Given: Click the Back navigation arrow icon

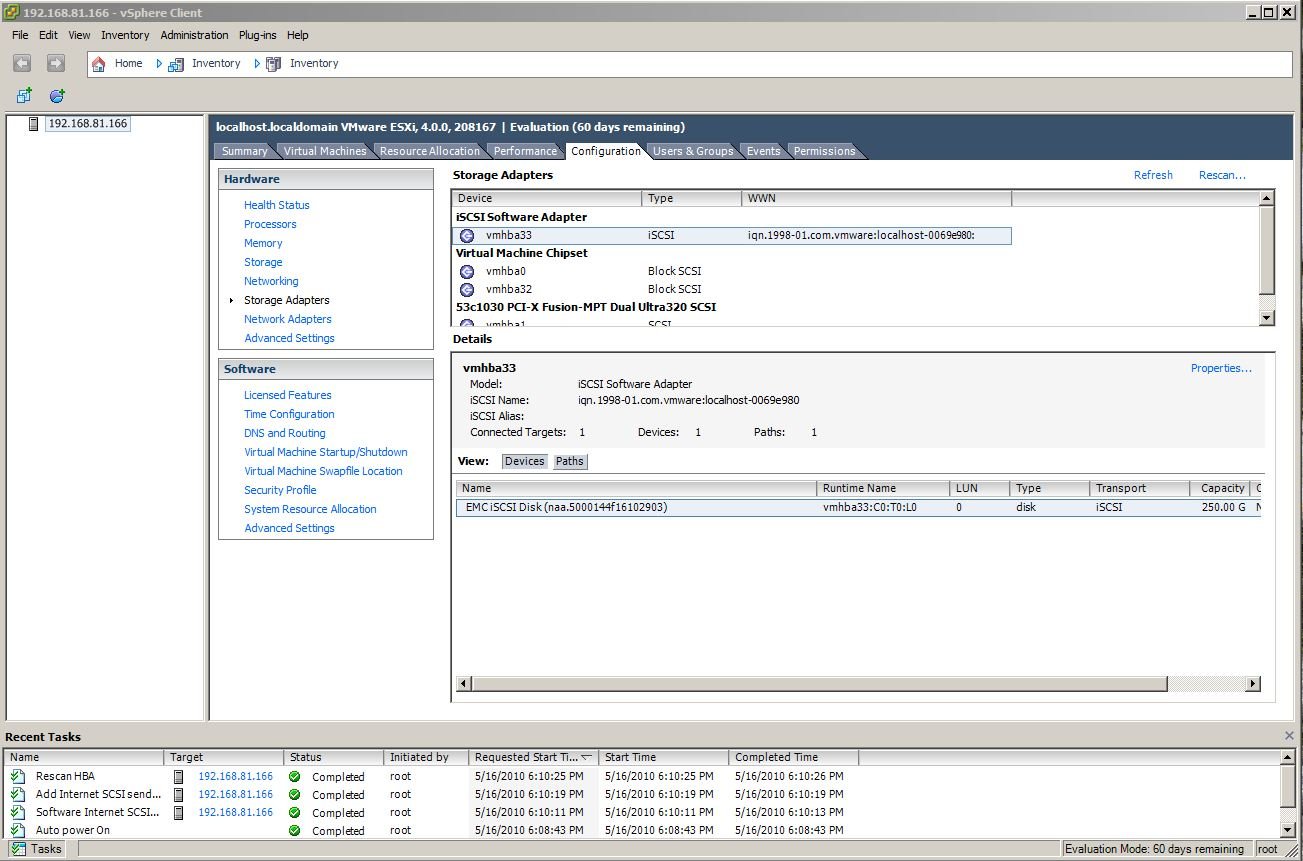Looking at the screenshot, I should [x=22, y=63].
